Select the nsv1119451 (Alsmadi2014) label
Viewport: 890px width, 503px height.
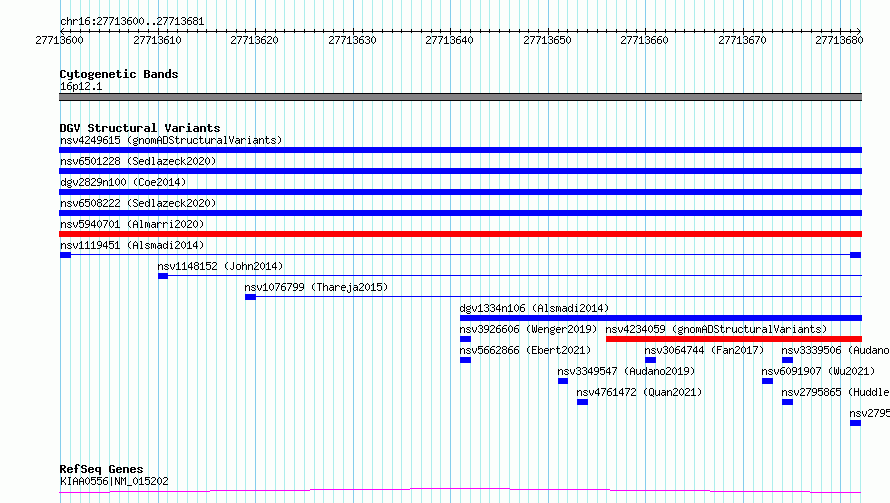point(132,245)
